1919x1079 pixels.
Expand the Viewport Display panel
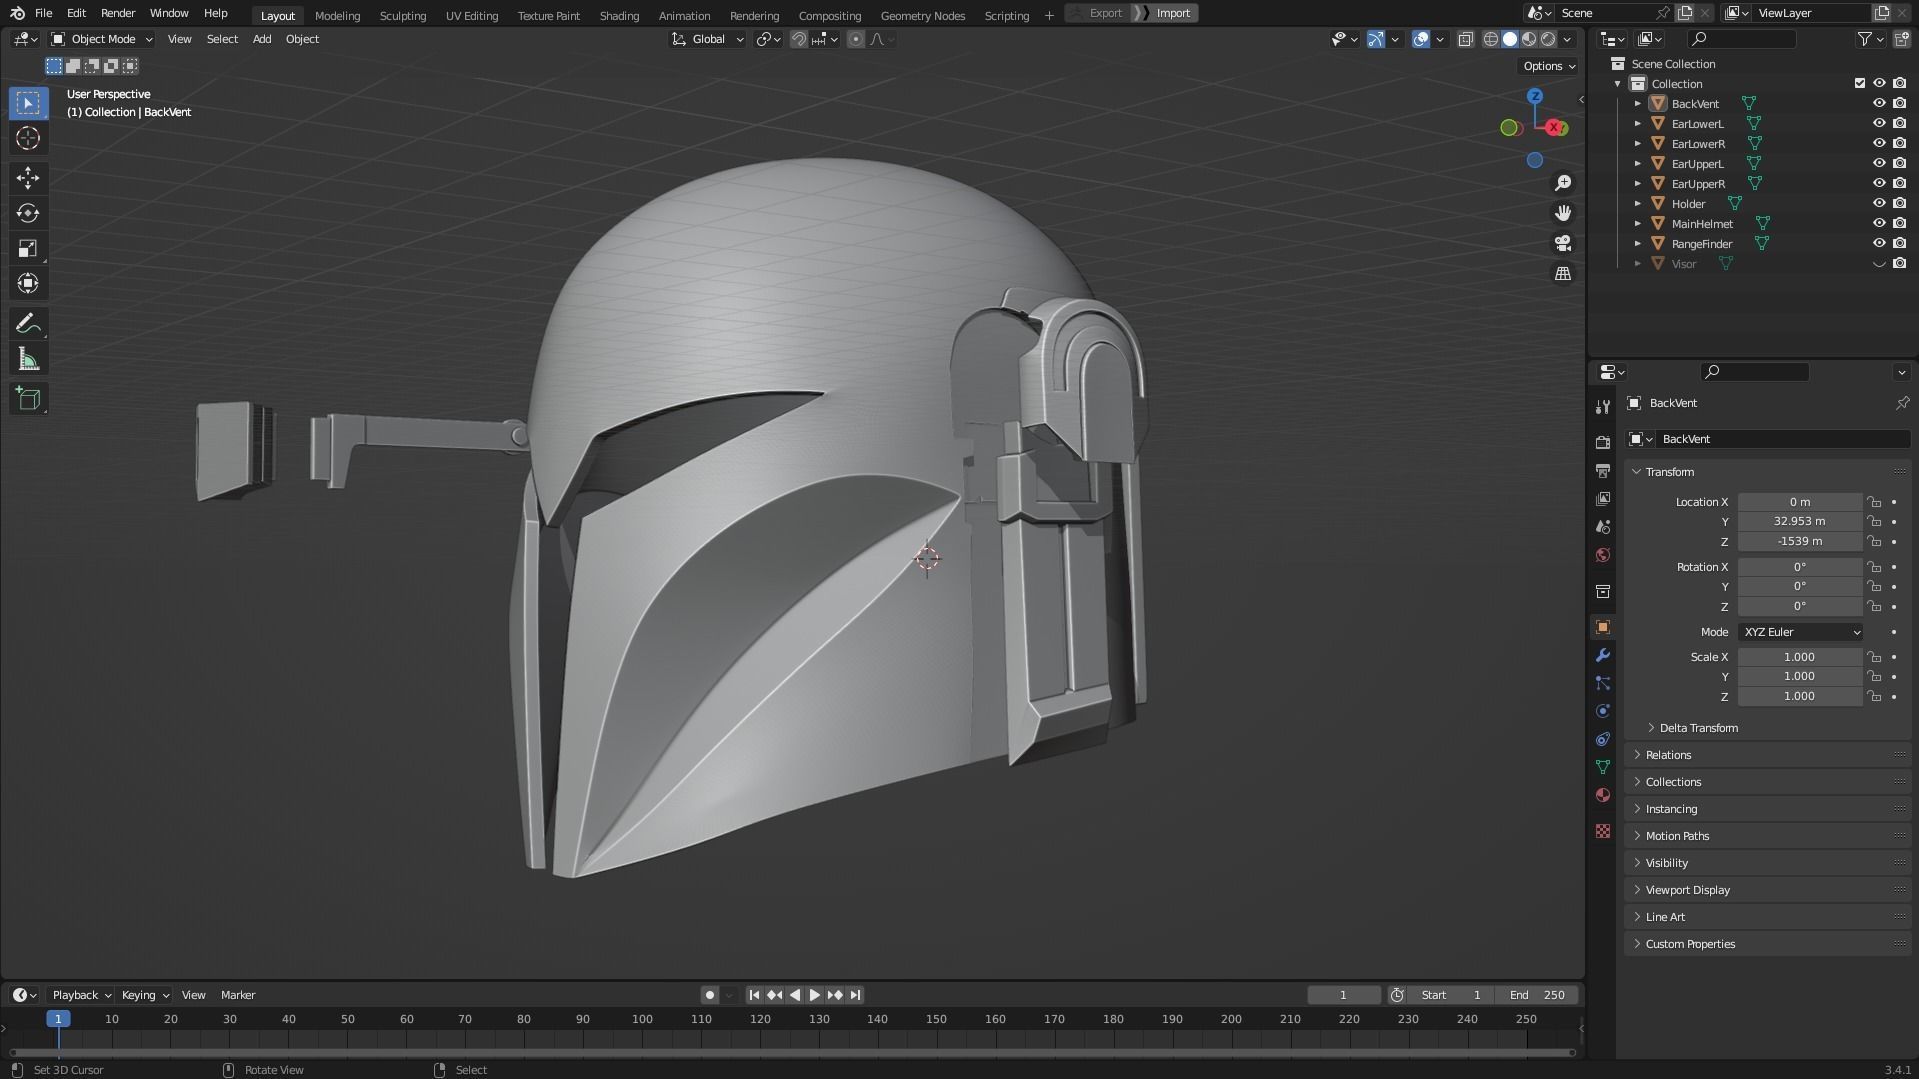[x=1687, y=890]
